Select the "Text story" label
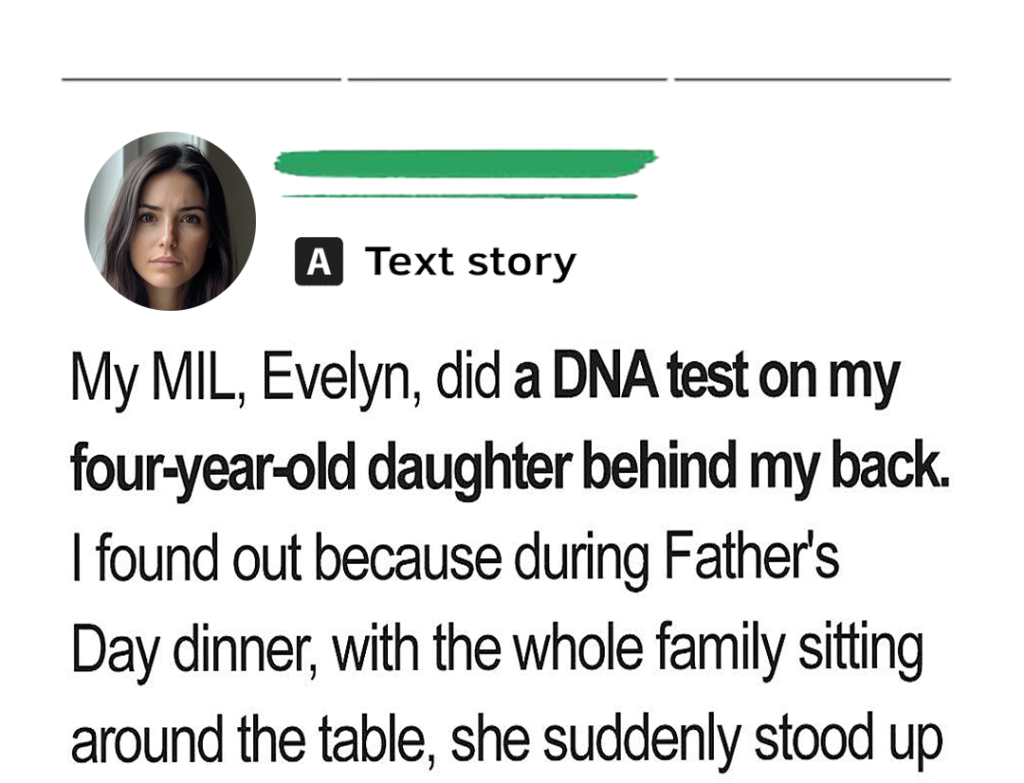Viewport: 1024px width, 783px height. 470,262
